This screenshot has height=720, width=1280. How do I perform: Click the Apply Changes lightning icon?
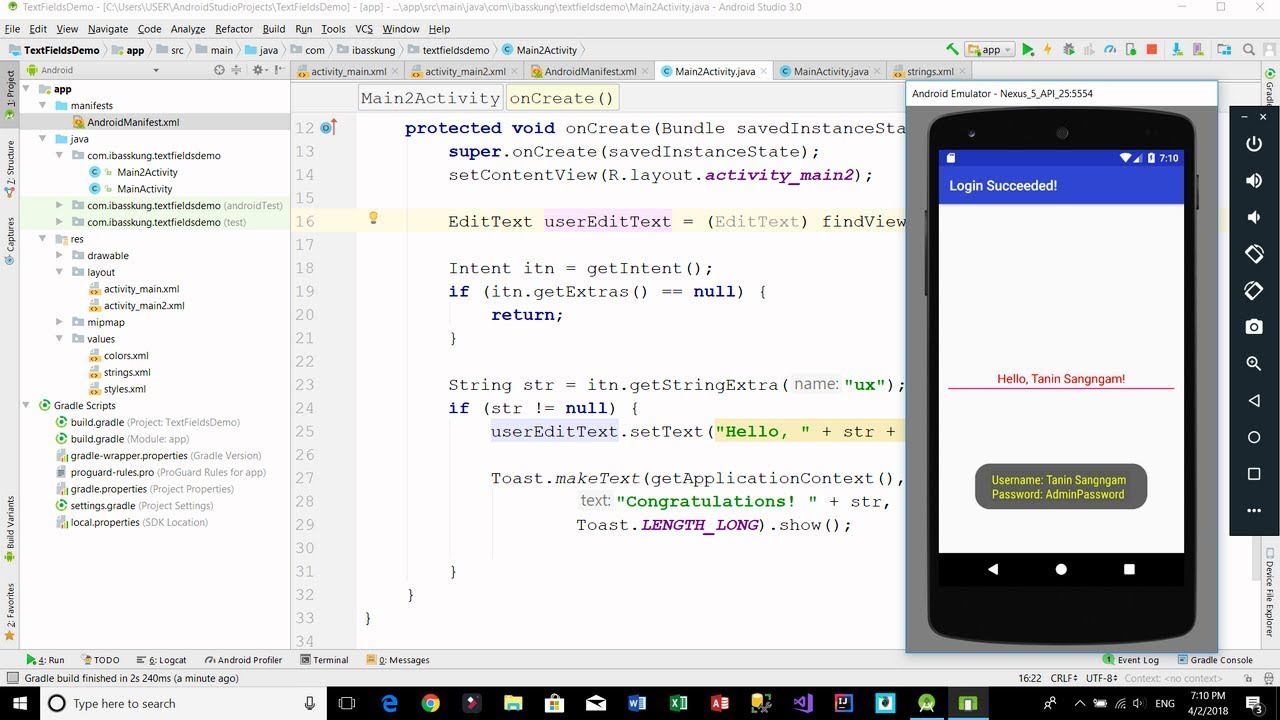pos(1048,49)
